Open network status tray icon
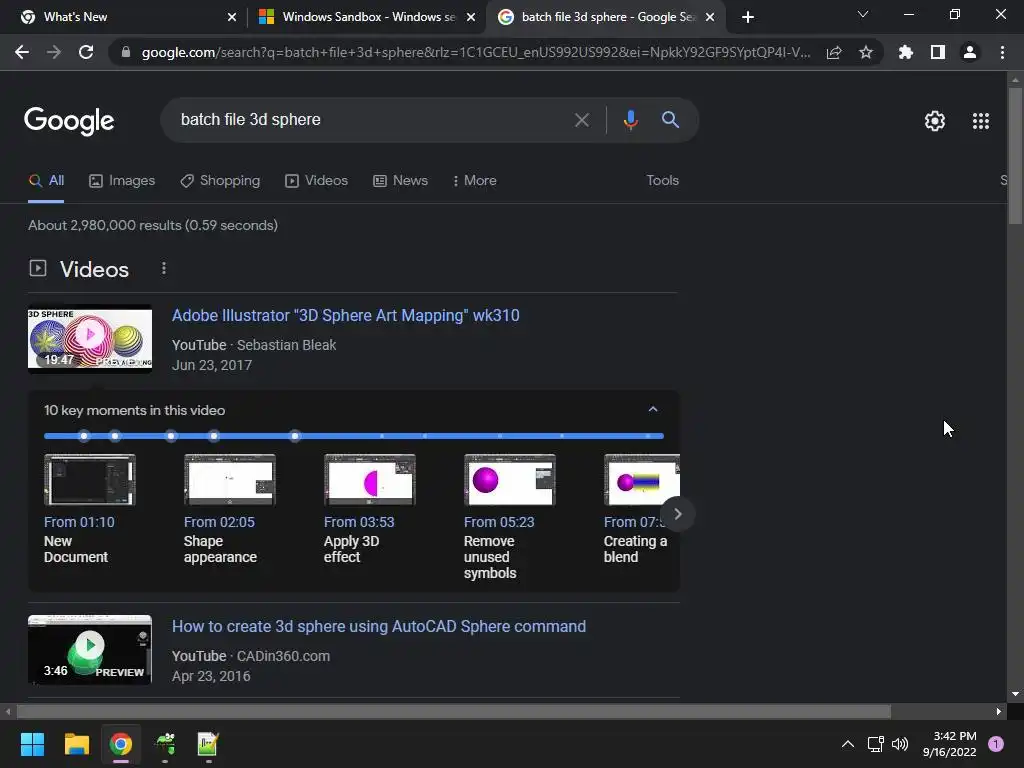 click(875, 744)
